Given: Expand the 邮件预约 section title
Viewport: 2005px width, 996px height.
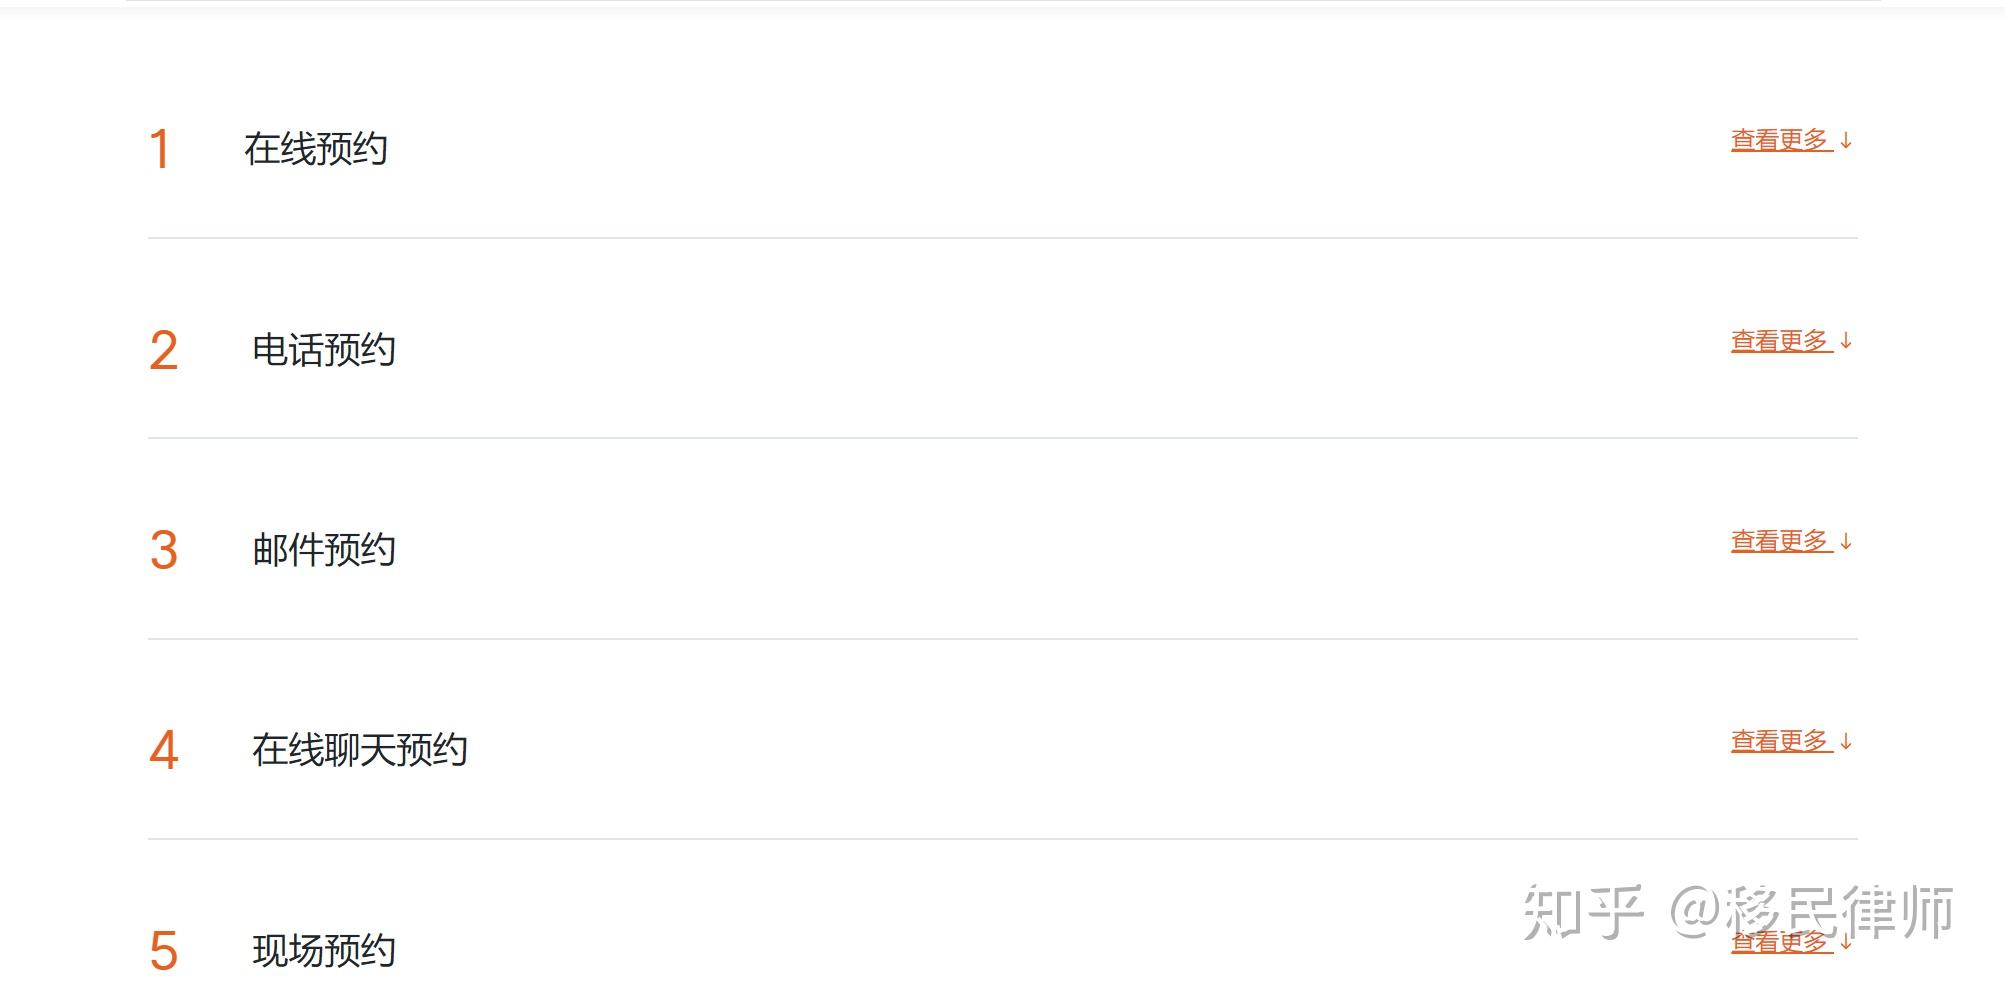Looking at the screenshot, I should pyautogui.click(x=324, y=550).
